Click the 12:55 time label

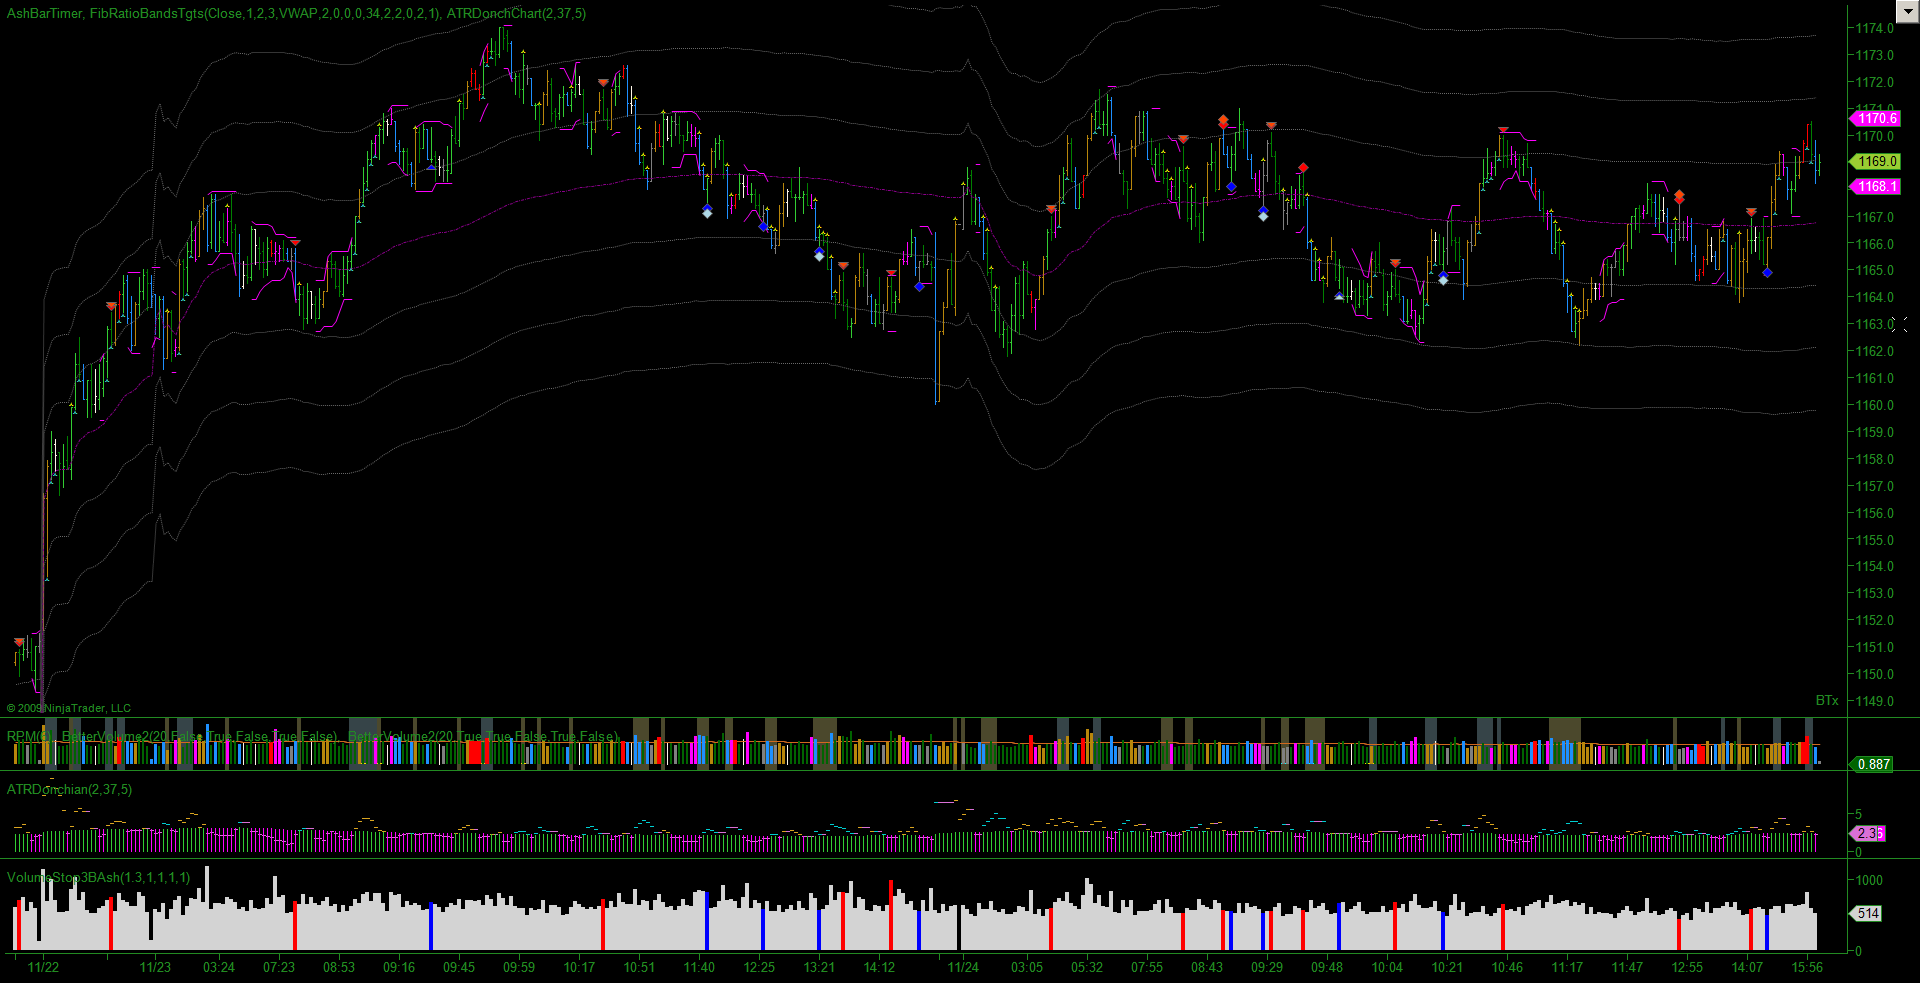(1687, 967)
